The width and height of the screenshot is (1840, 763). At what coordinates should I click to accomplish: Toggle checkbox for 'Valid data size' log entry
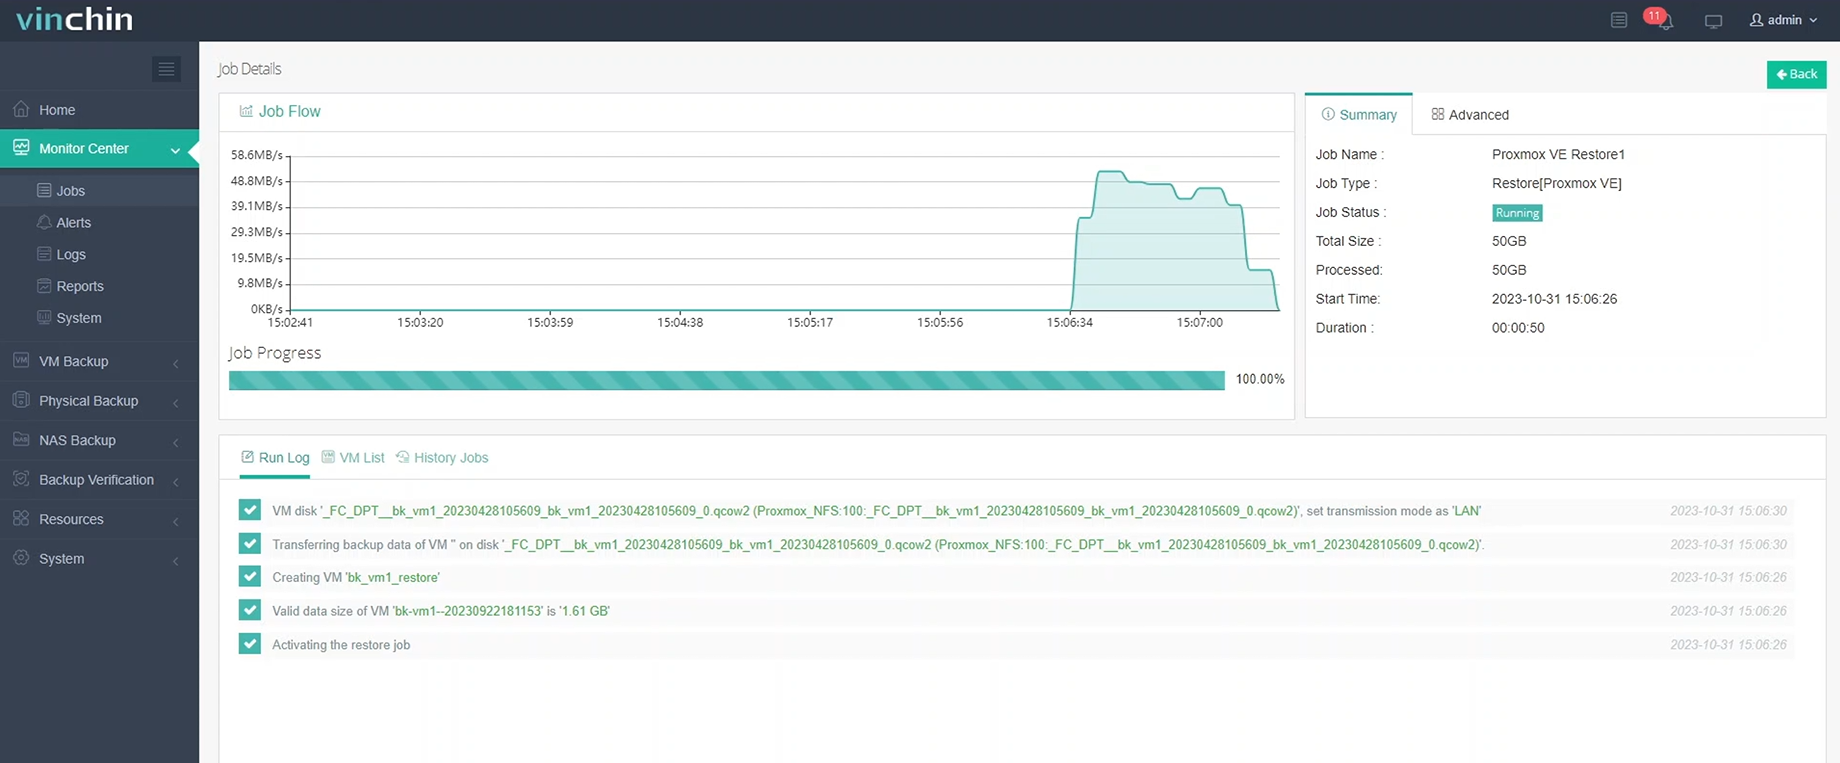[x=250, y=610]
